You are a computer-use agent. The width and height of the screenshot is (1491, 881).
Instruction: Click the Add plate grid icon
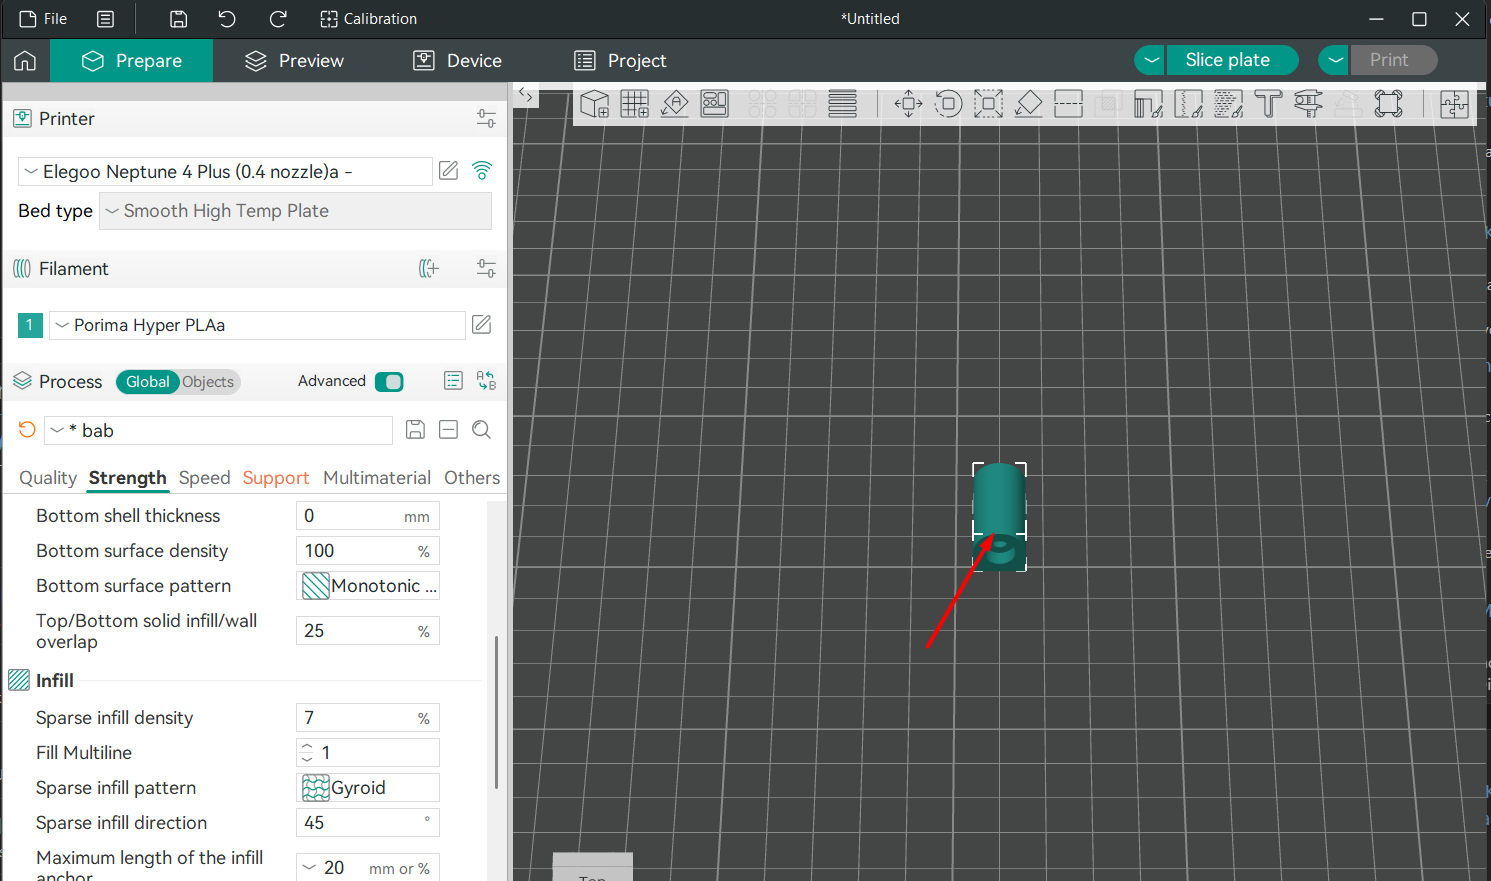coord(635,104)
